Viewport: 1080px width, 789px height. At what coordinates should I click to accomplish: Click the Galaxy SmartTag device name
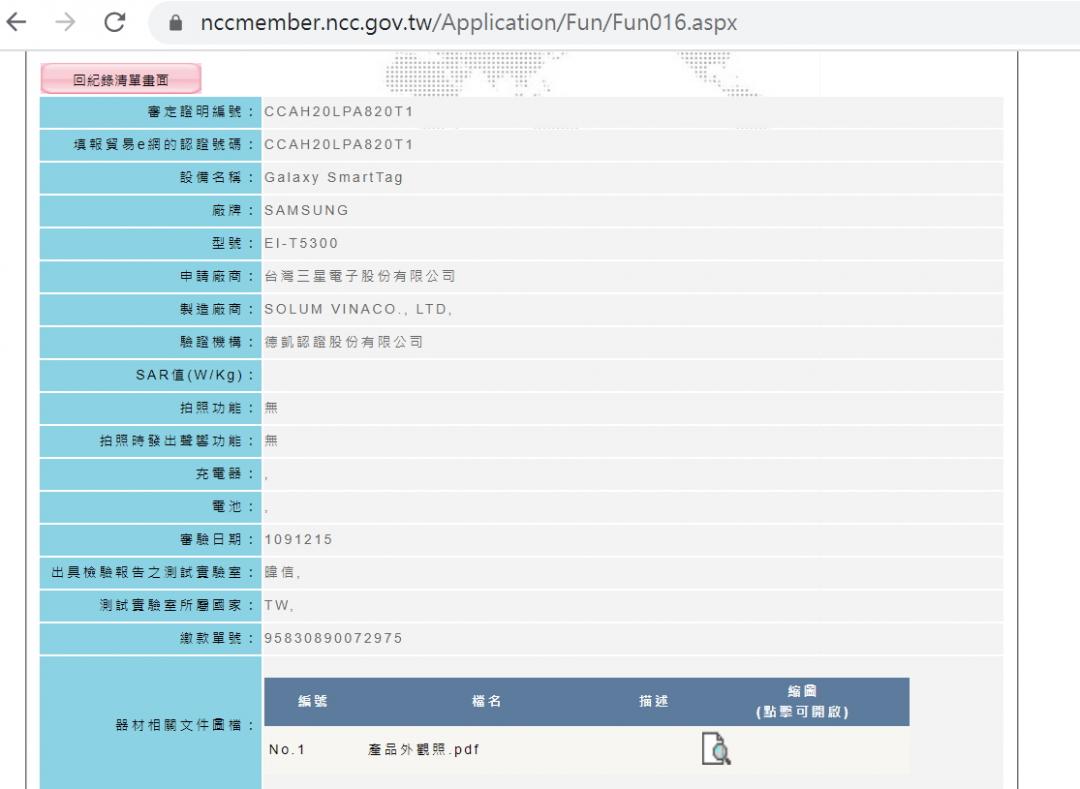click(x=333, y=178)
